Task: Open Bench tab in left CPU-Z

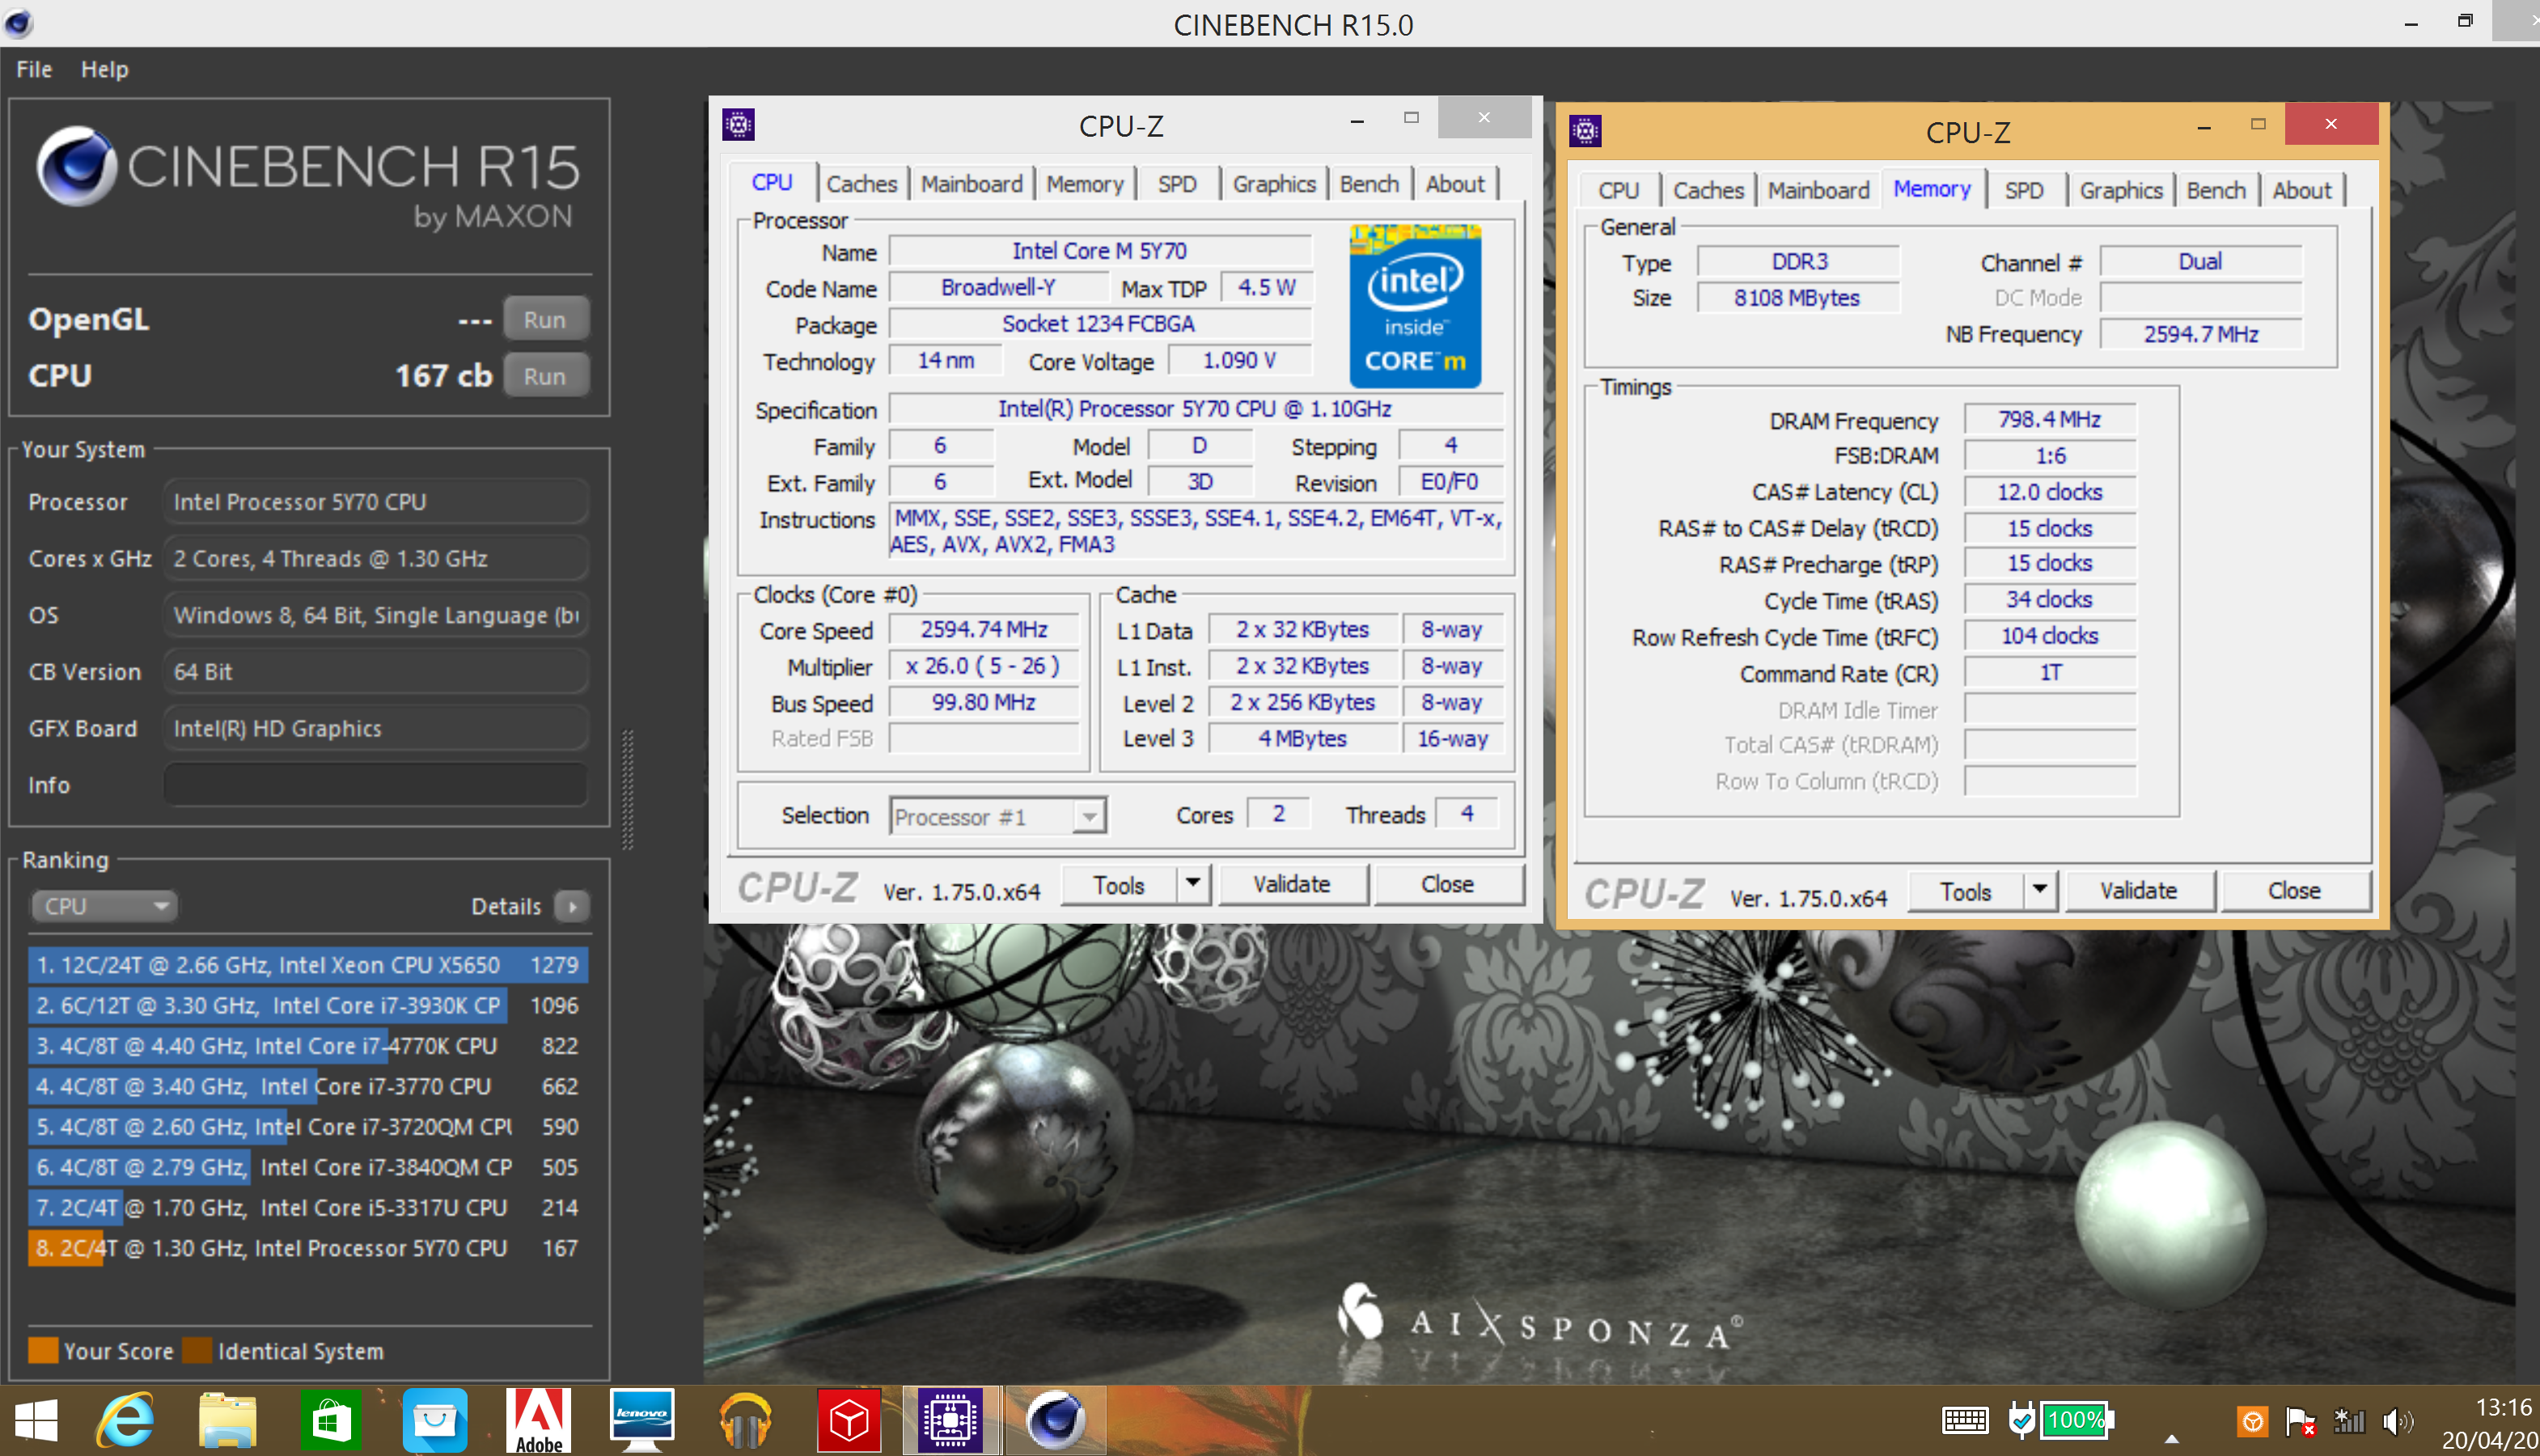Action: pos(1369,184)
